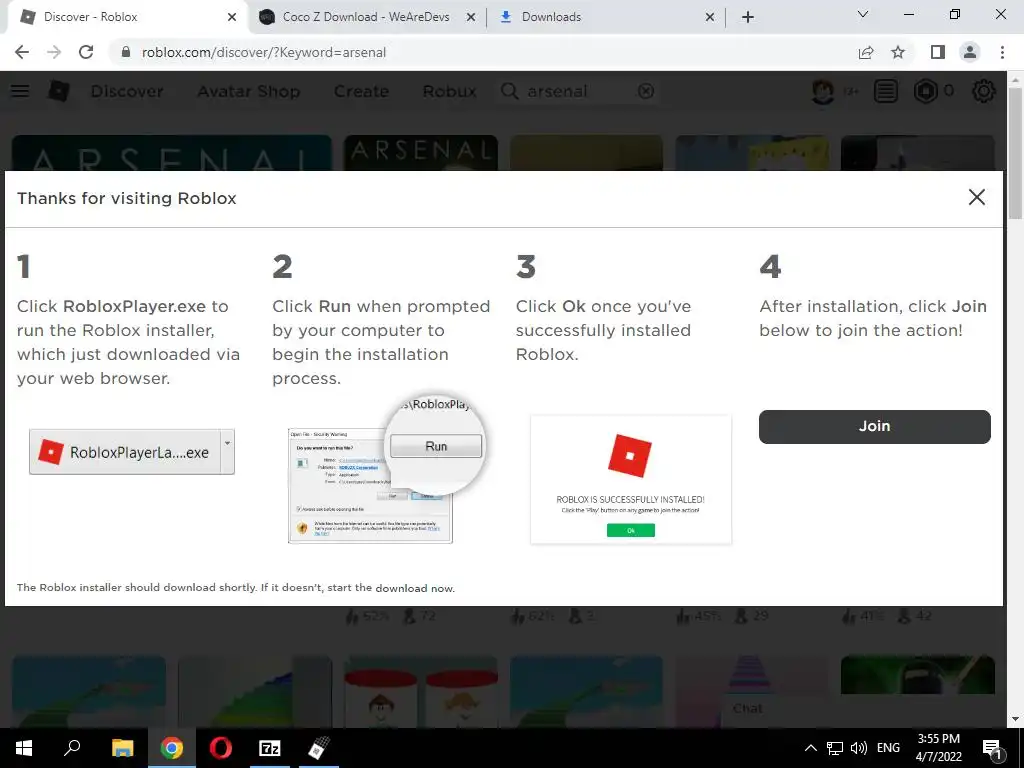Click the Roblox search field with arsenal
This screenshot has height=768, width=1024.
click(x=578, y=91)
